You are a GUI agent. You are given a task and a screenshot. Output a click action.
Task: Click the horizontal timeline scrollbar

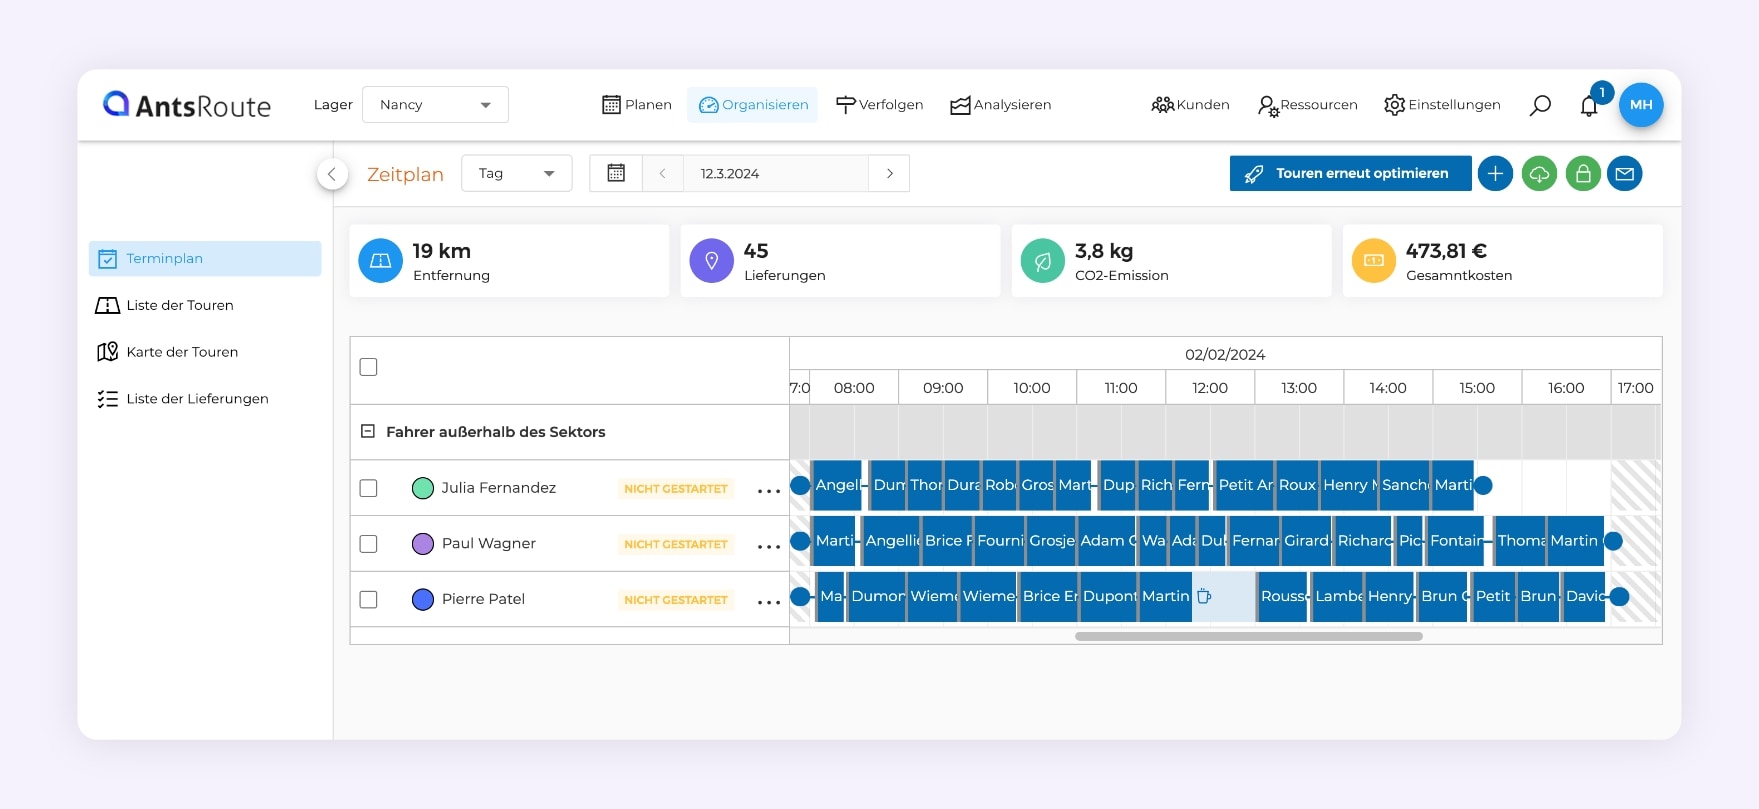pyautogui.click(x=1248, y=636)
